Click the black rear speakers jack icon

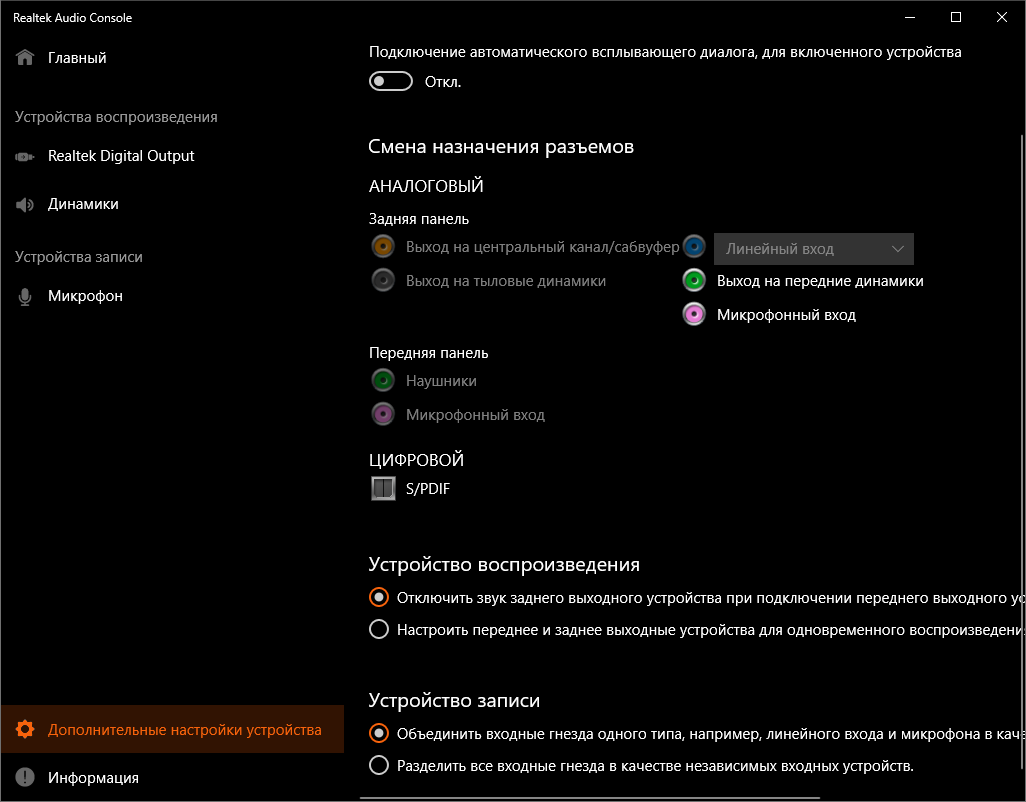point(382,281)
